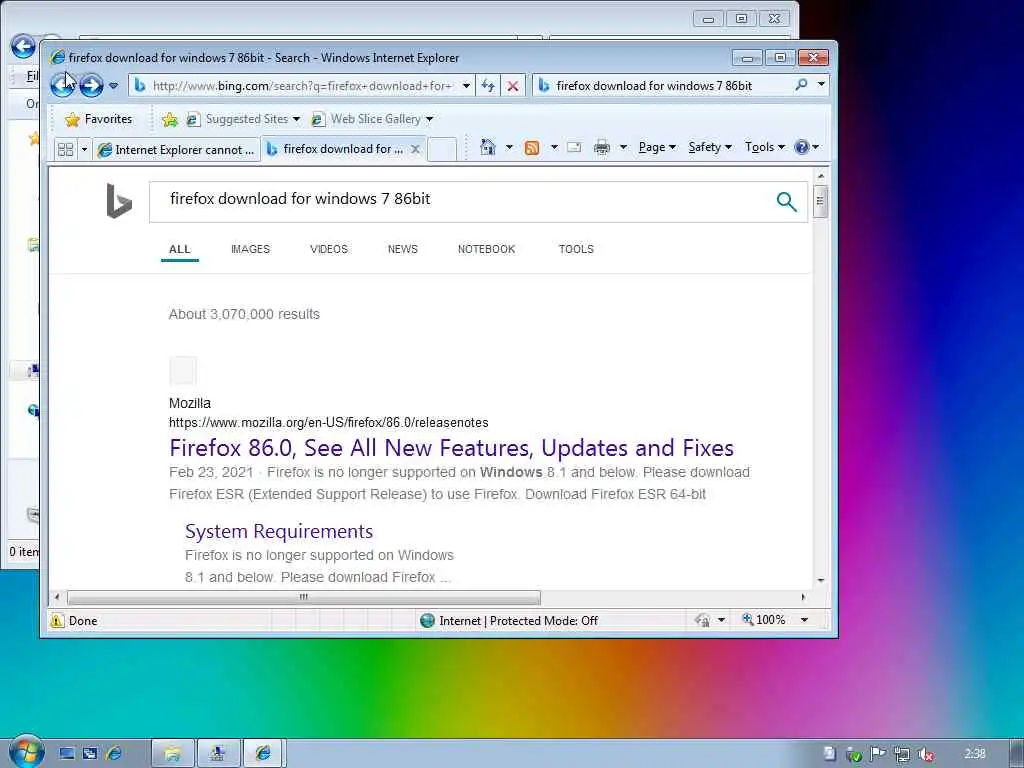This screenshot has width=1024, height=768.
Task: Click the Read Mail icon
Action: tap(574, 147)
